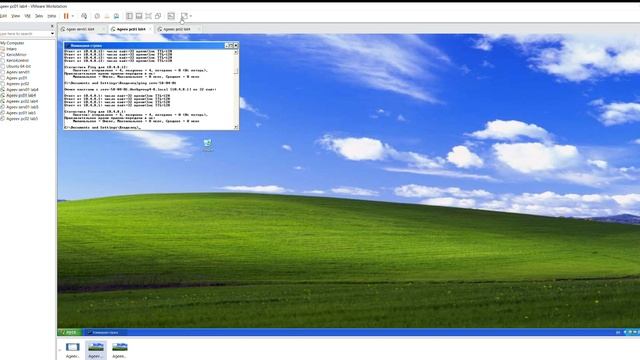
Task: Revert the VM to the previous snapshot
Action: [107, 16]
